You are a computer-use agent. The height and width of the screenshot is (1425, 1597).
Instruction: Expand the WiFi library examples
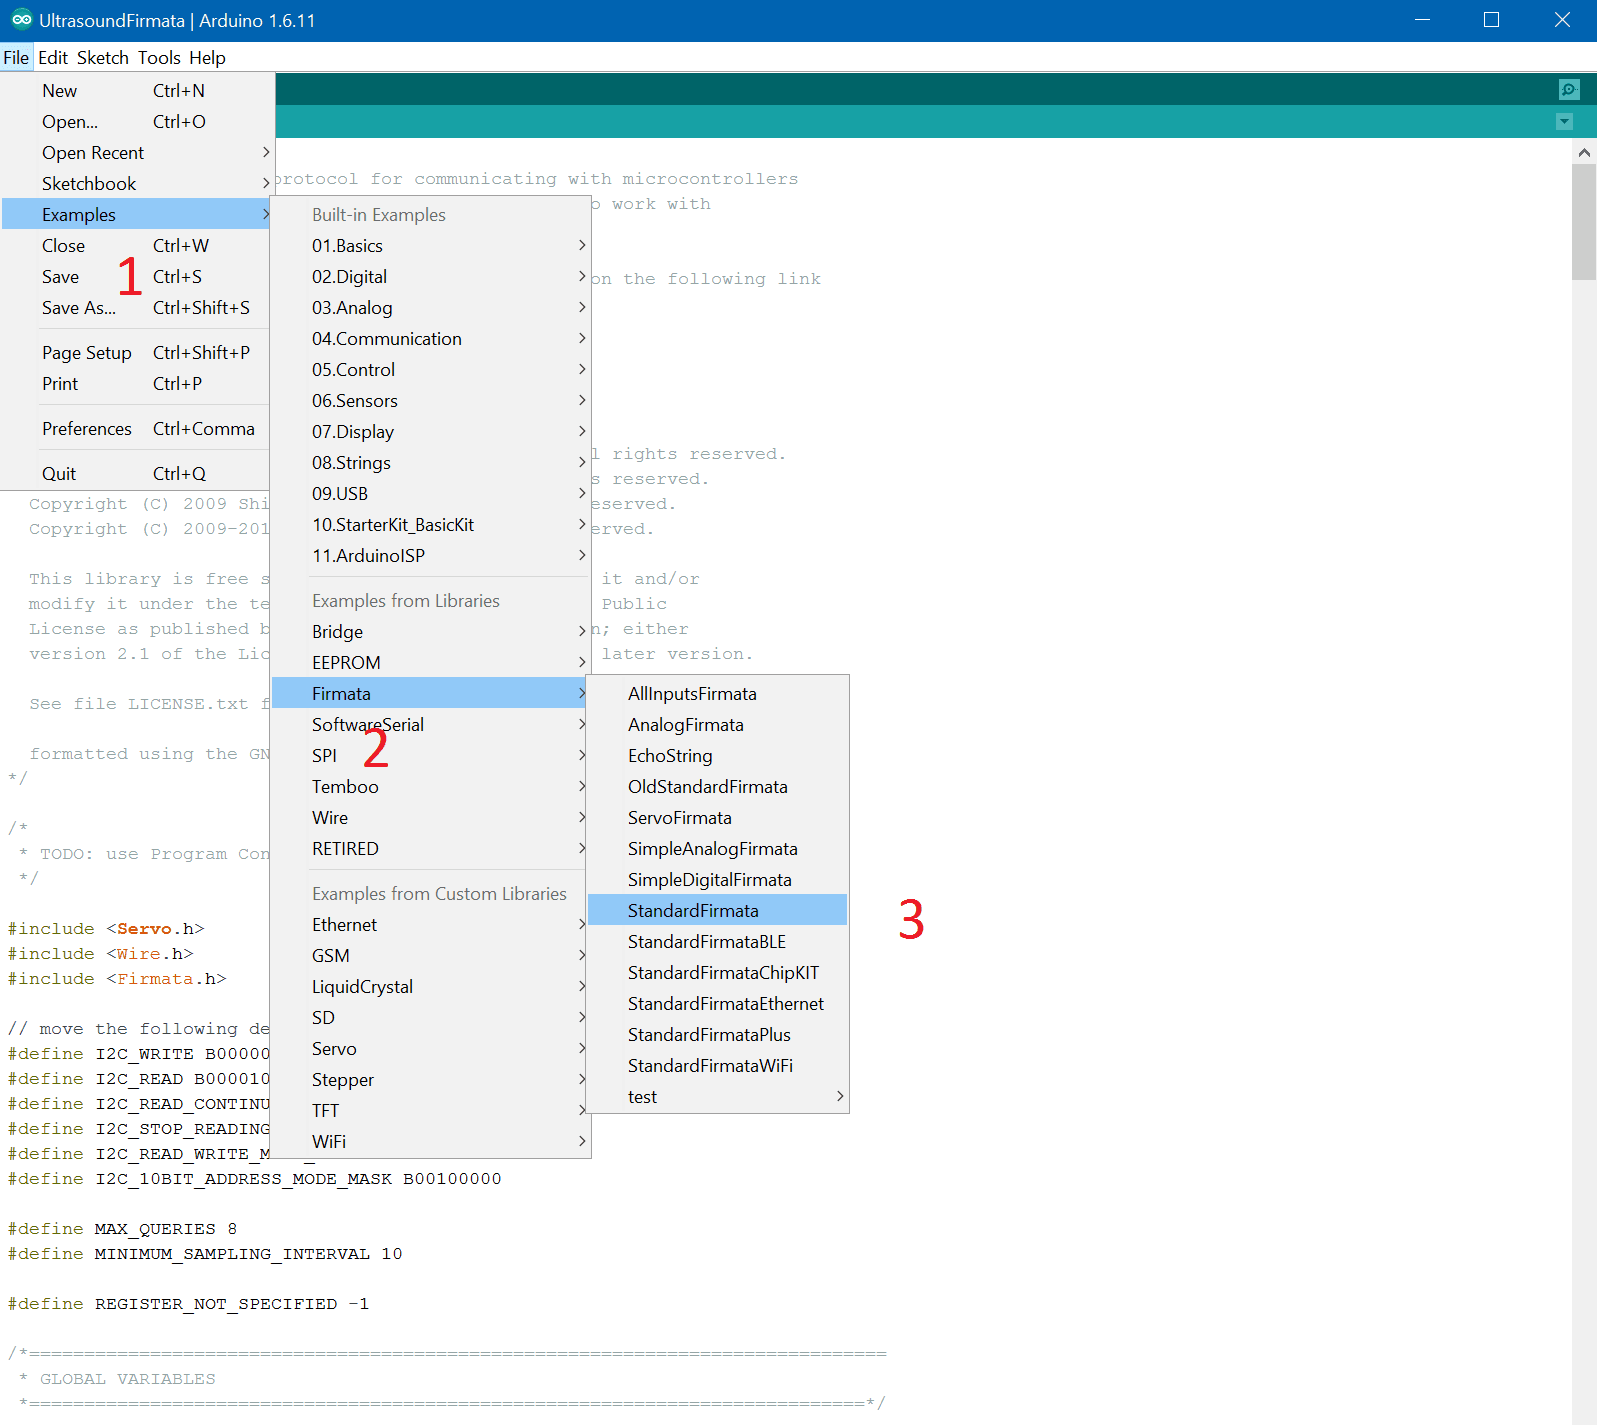(431, 1142)
